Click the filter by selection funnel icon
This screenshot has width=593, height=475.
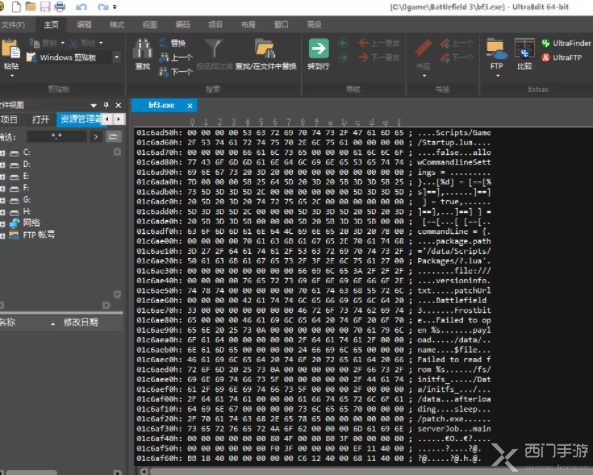pyautogui.click(x=214, y=49)
